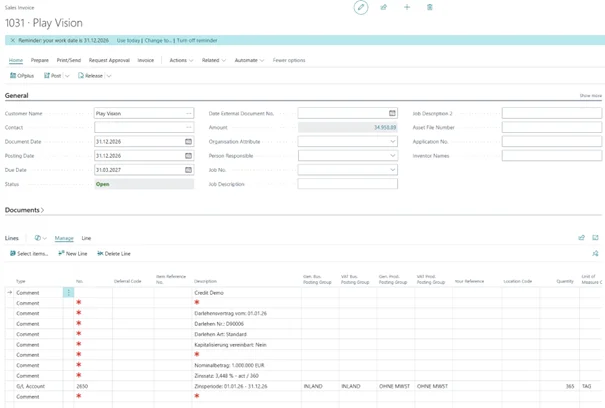605x408 pixels.
Task: Click Show more in General section
Action: (590, 96)
